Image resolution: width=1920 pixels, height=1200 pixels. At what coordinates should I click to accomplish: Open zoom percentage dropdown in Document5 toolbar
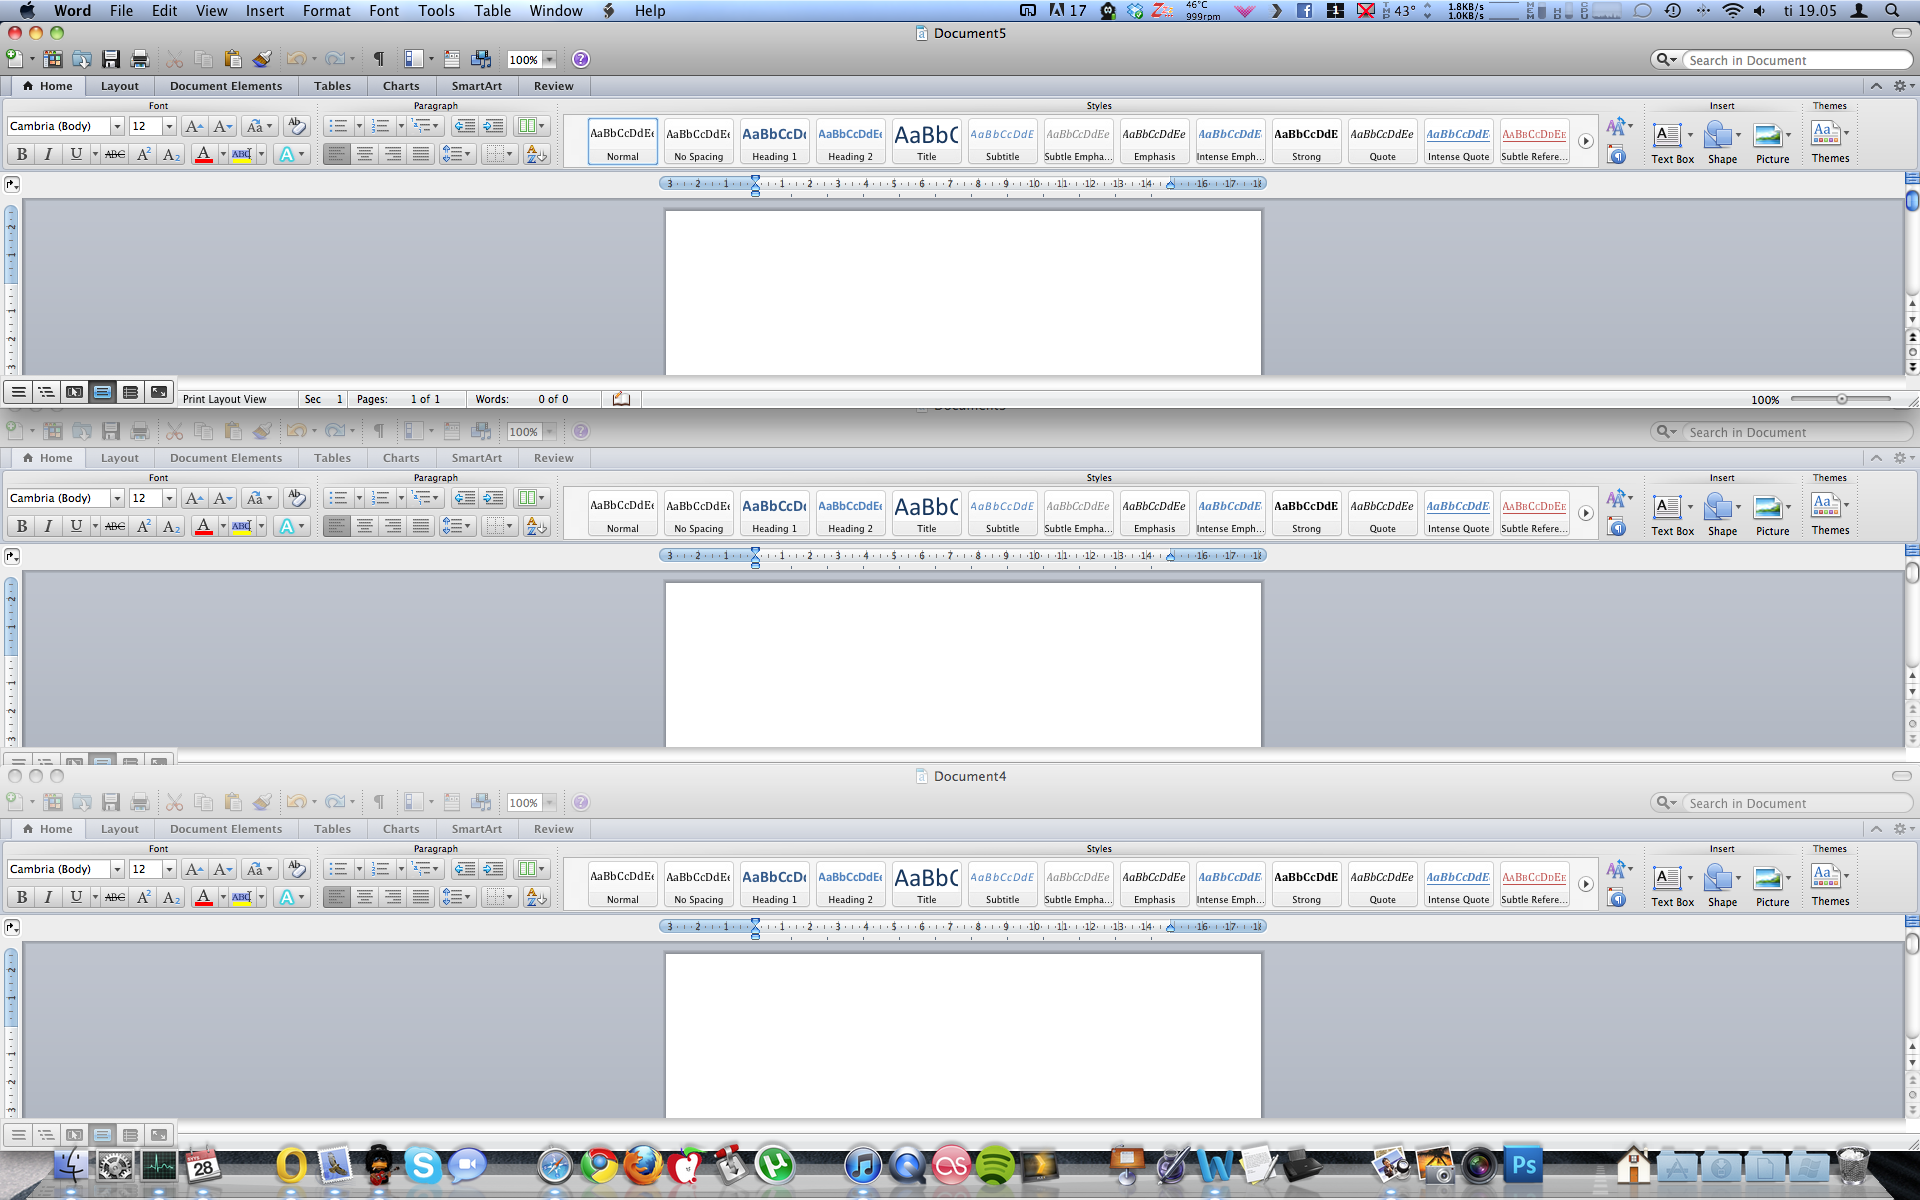click(x=549, y=59)
